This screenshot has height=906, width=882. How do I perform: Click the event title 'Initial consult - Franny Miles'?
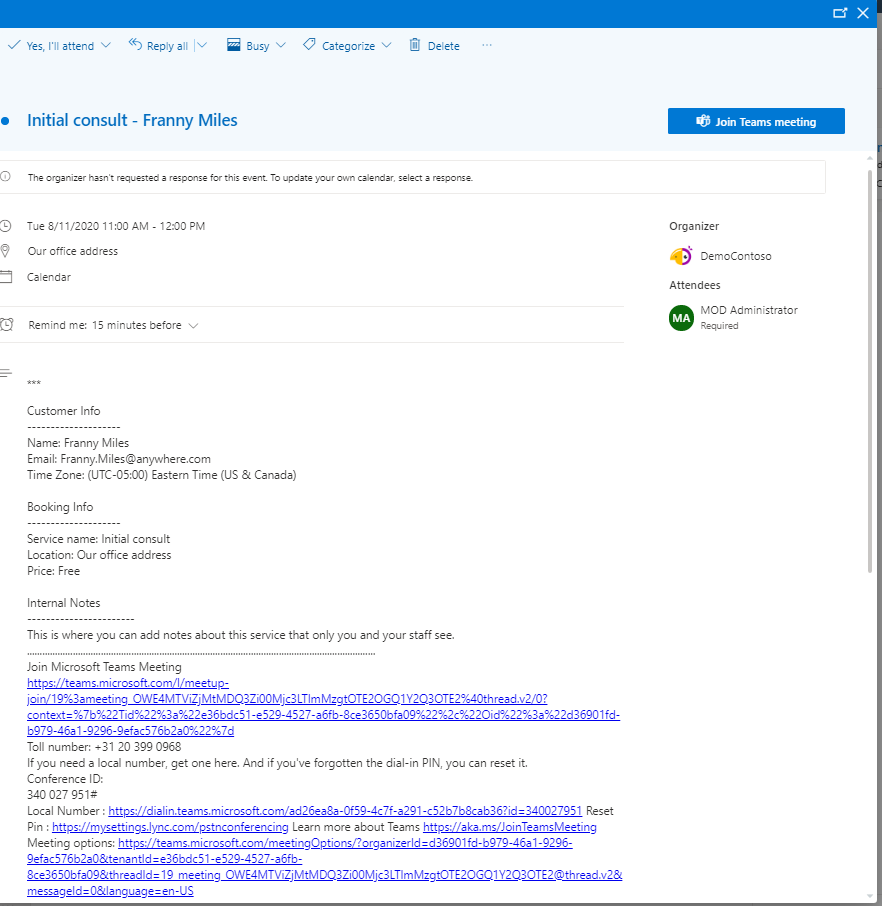pos(132,120)
